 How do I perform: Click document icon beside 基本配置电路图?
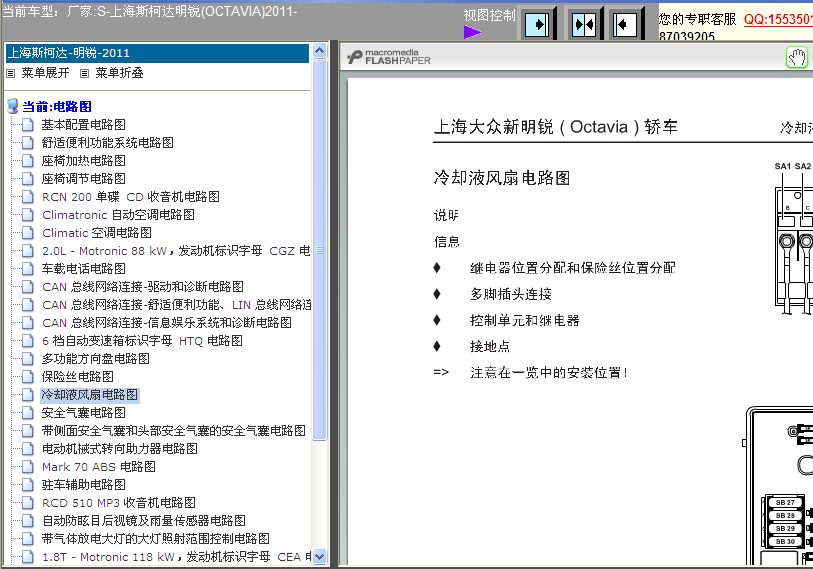tap(28, 124)
